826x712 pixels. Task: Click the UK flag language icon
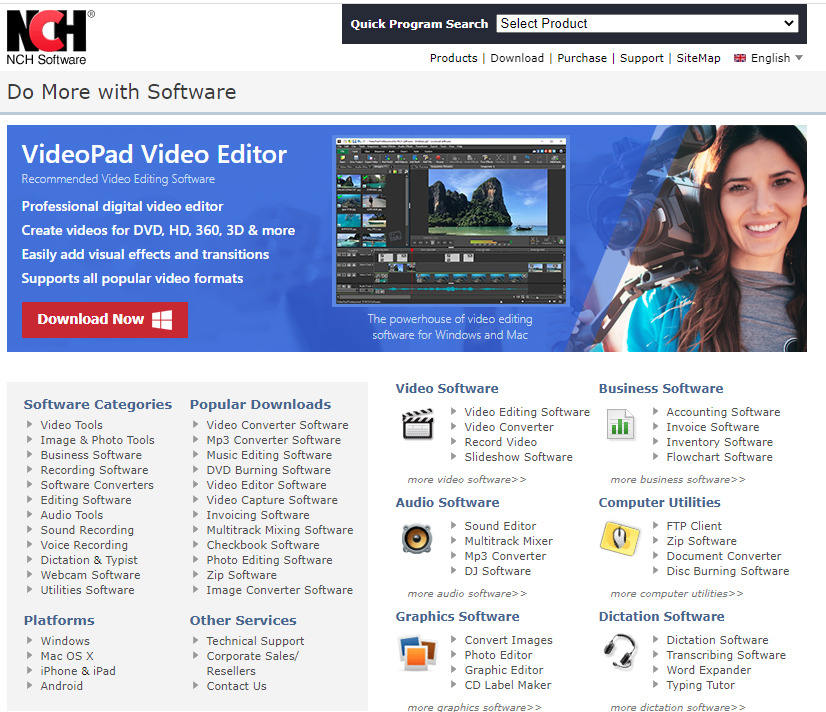(740, 58)
